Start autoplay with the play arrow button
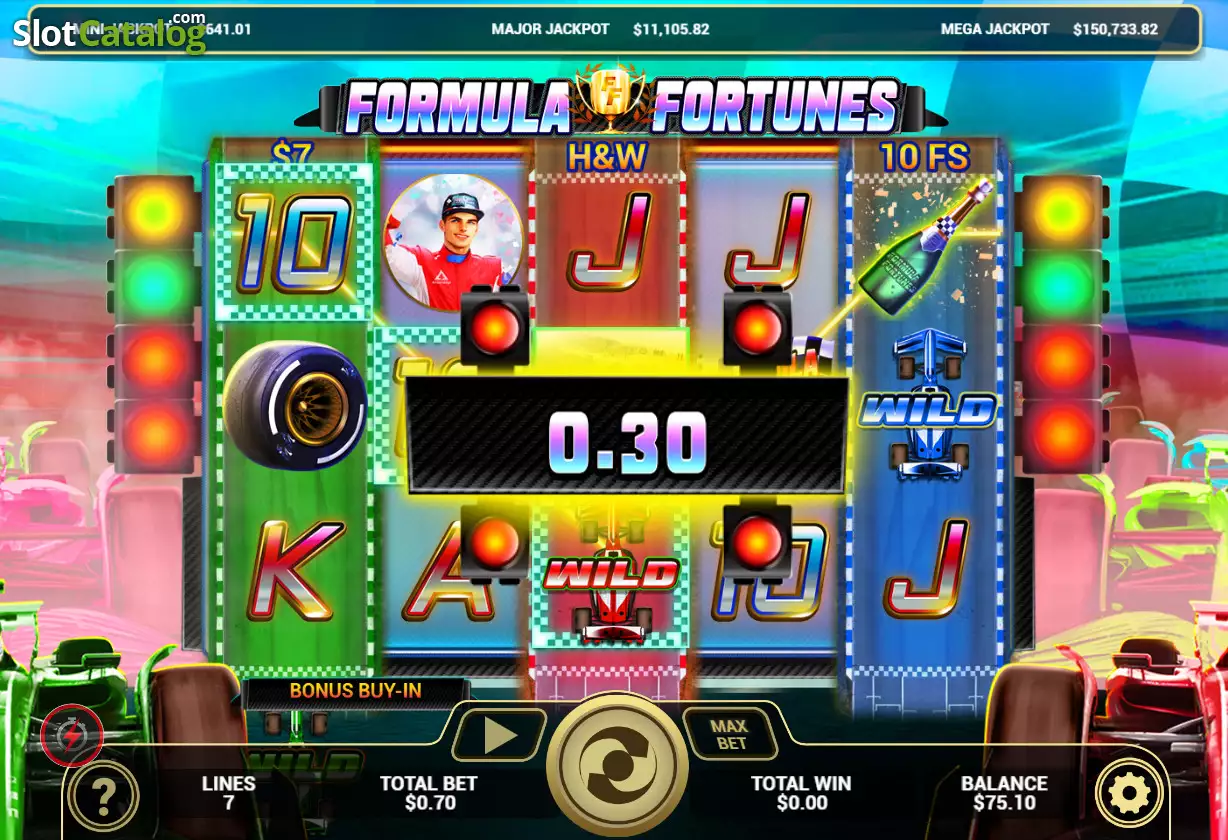Viewport: 1228px width, 840px height. [x=499, y=736]
